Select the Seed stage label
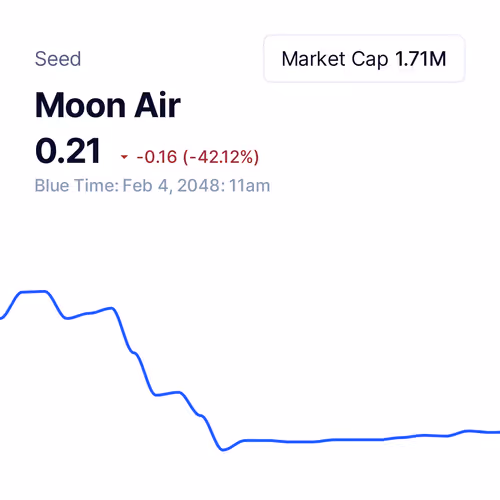 (58, 59)
